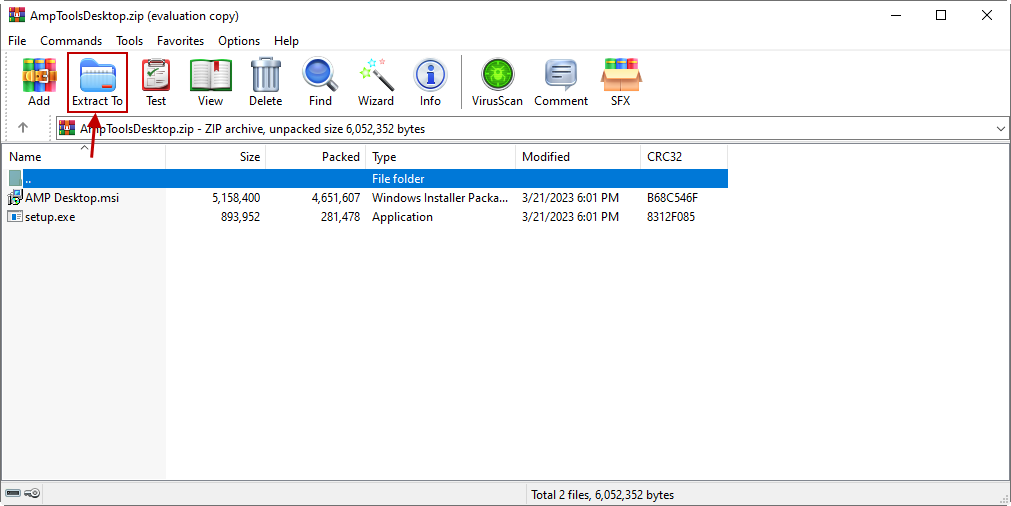This screenshot has width=1011, height=506.
Task: Start VirusScan on the archive
Action: [497, 82]
